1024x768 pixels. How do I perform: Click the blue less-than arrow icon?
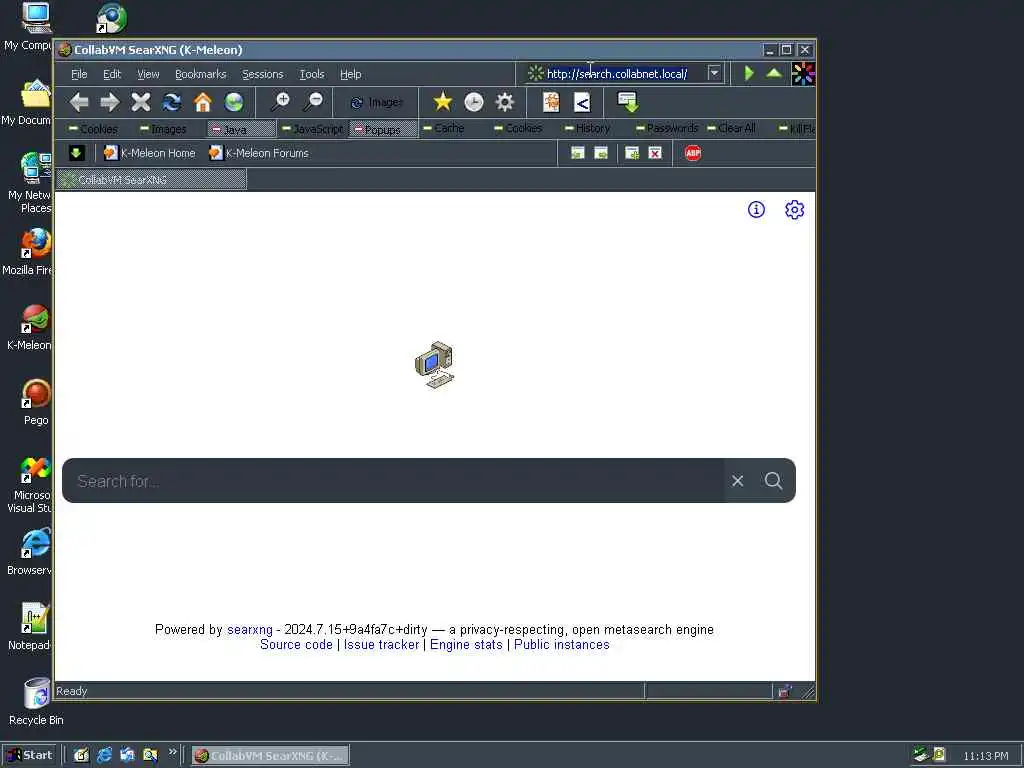[x=582, y=102]
